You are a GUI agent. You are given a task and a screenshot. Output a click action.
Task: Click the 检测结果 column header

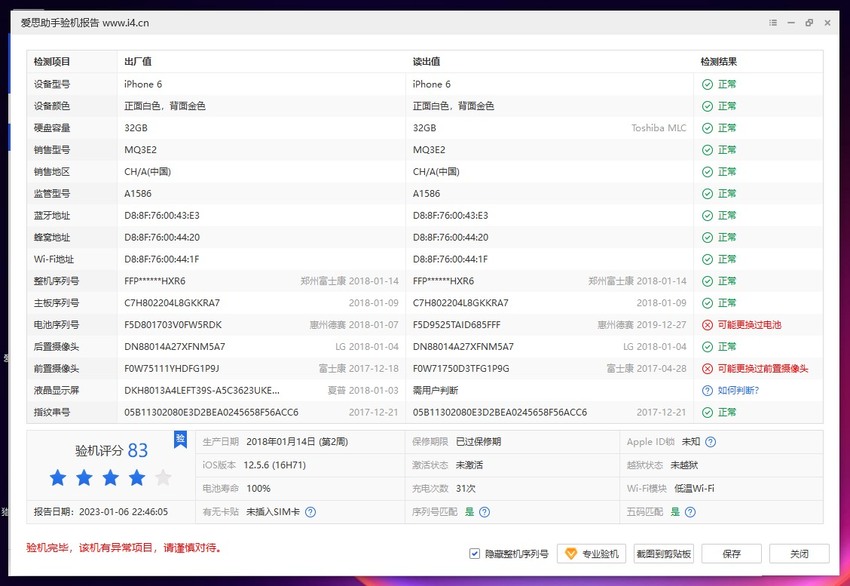pos(719,62)
